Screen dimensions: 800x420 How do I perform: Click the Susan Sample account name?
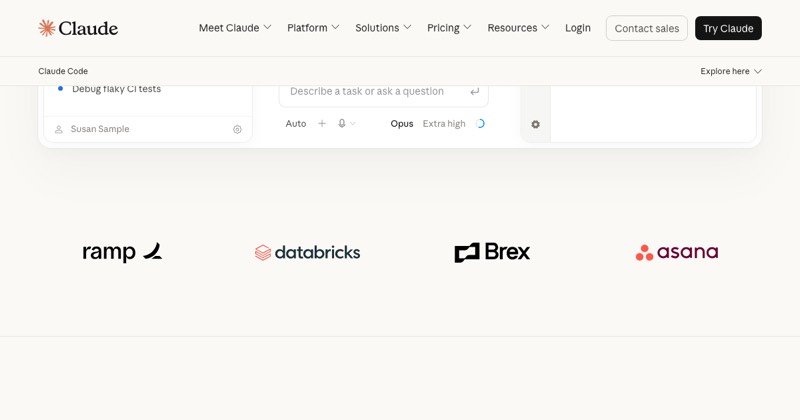pos(100,129)
